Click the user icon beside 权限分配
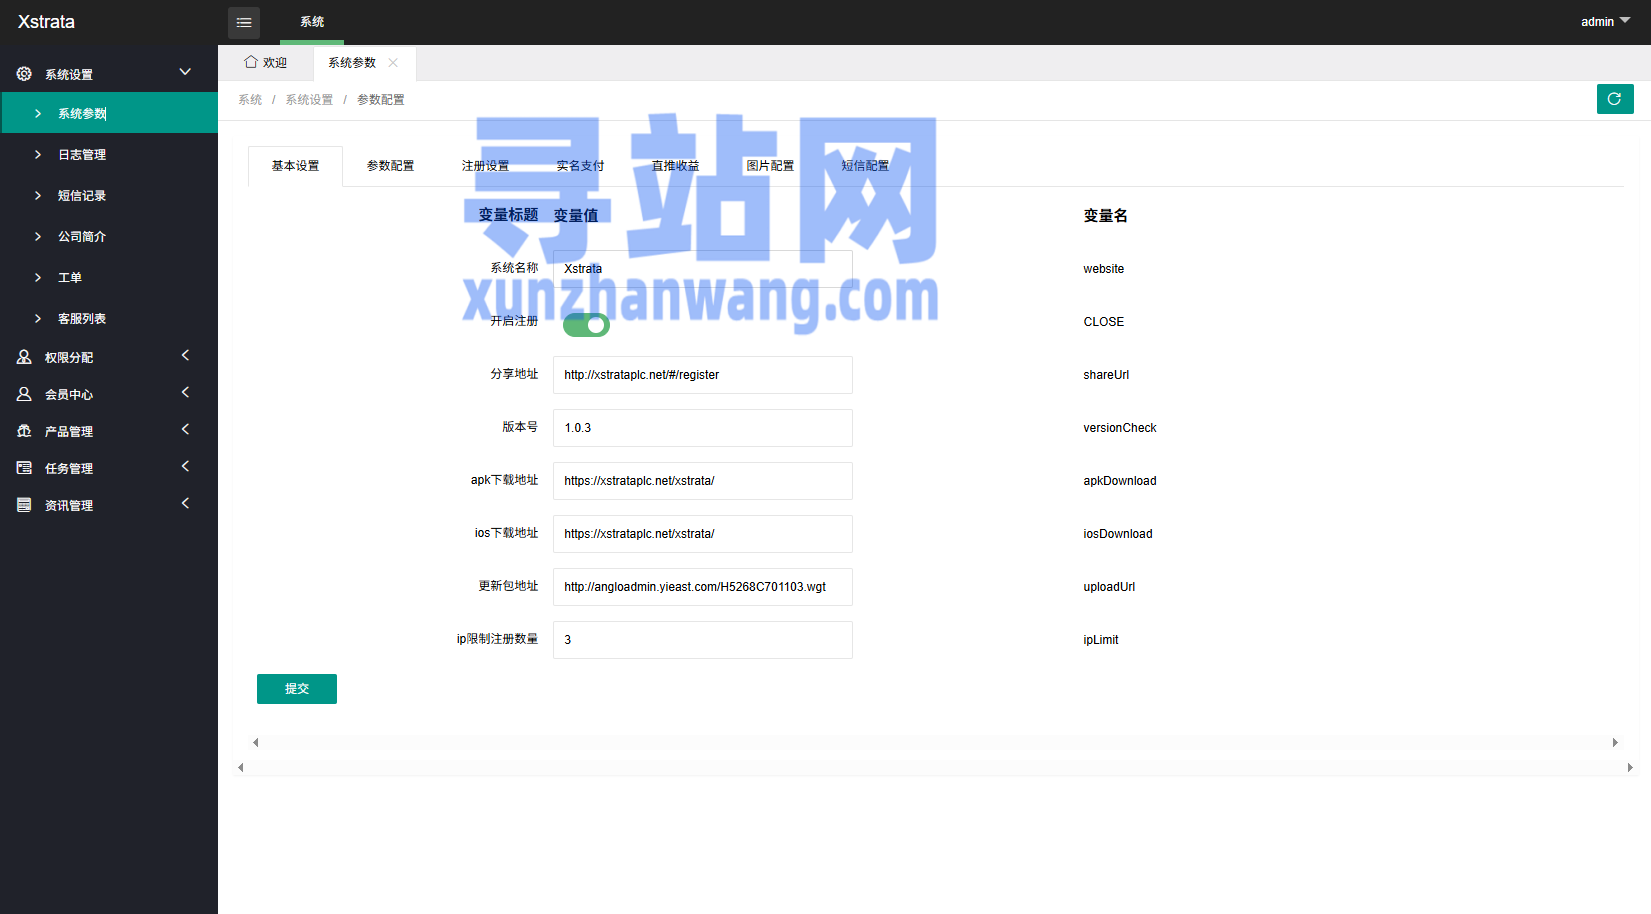This screenshot has height=914, width=1651. 24,357
